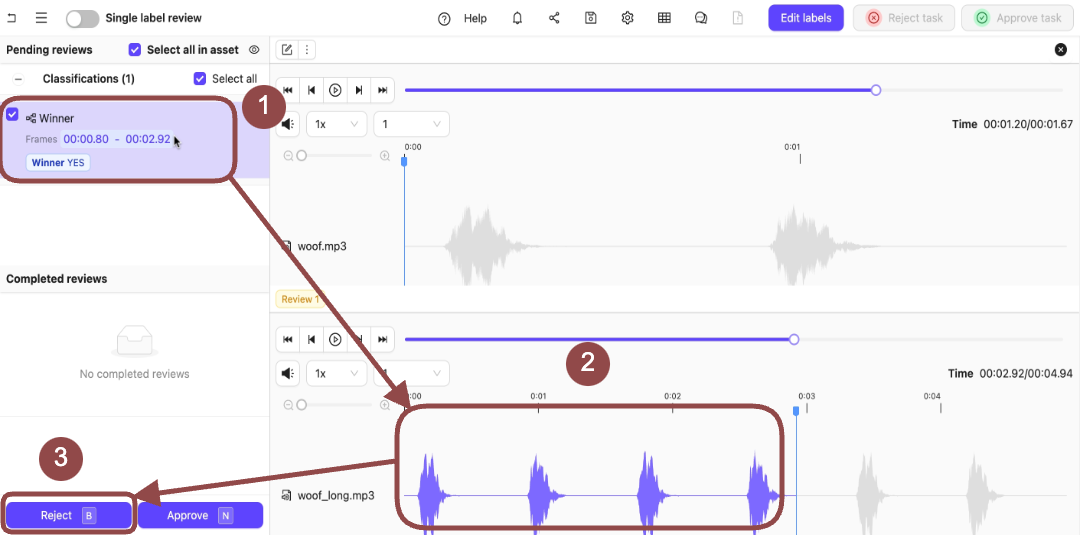The width and height of the screenshot is (1080, 535).
Task: Zoom out the woof.mp3 timeline
Action: tap(289, 156)
